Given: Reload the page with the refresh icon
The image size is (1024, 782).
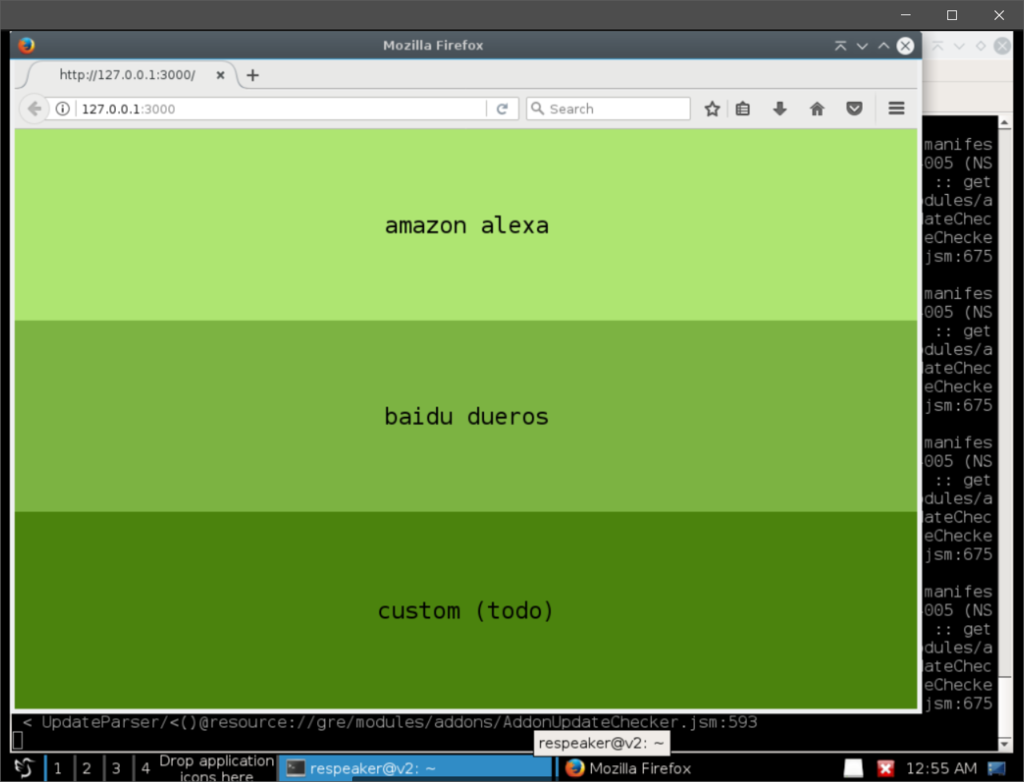Looking at the screenshot, I should [502, 108].
